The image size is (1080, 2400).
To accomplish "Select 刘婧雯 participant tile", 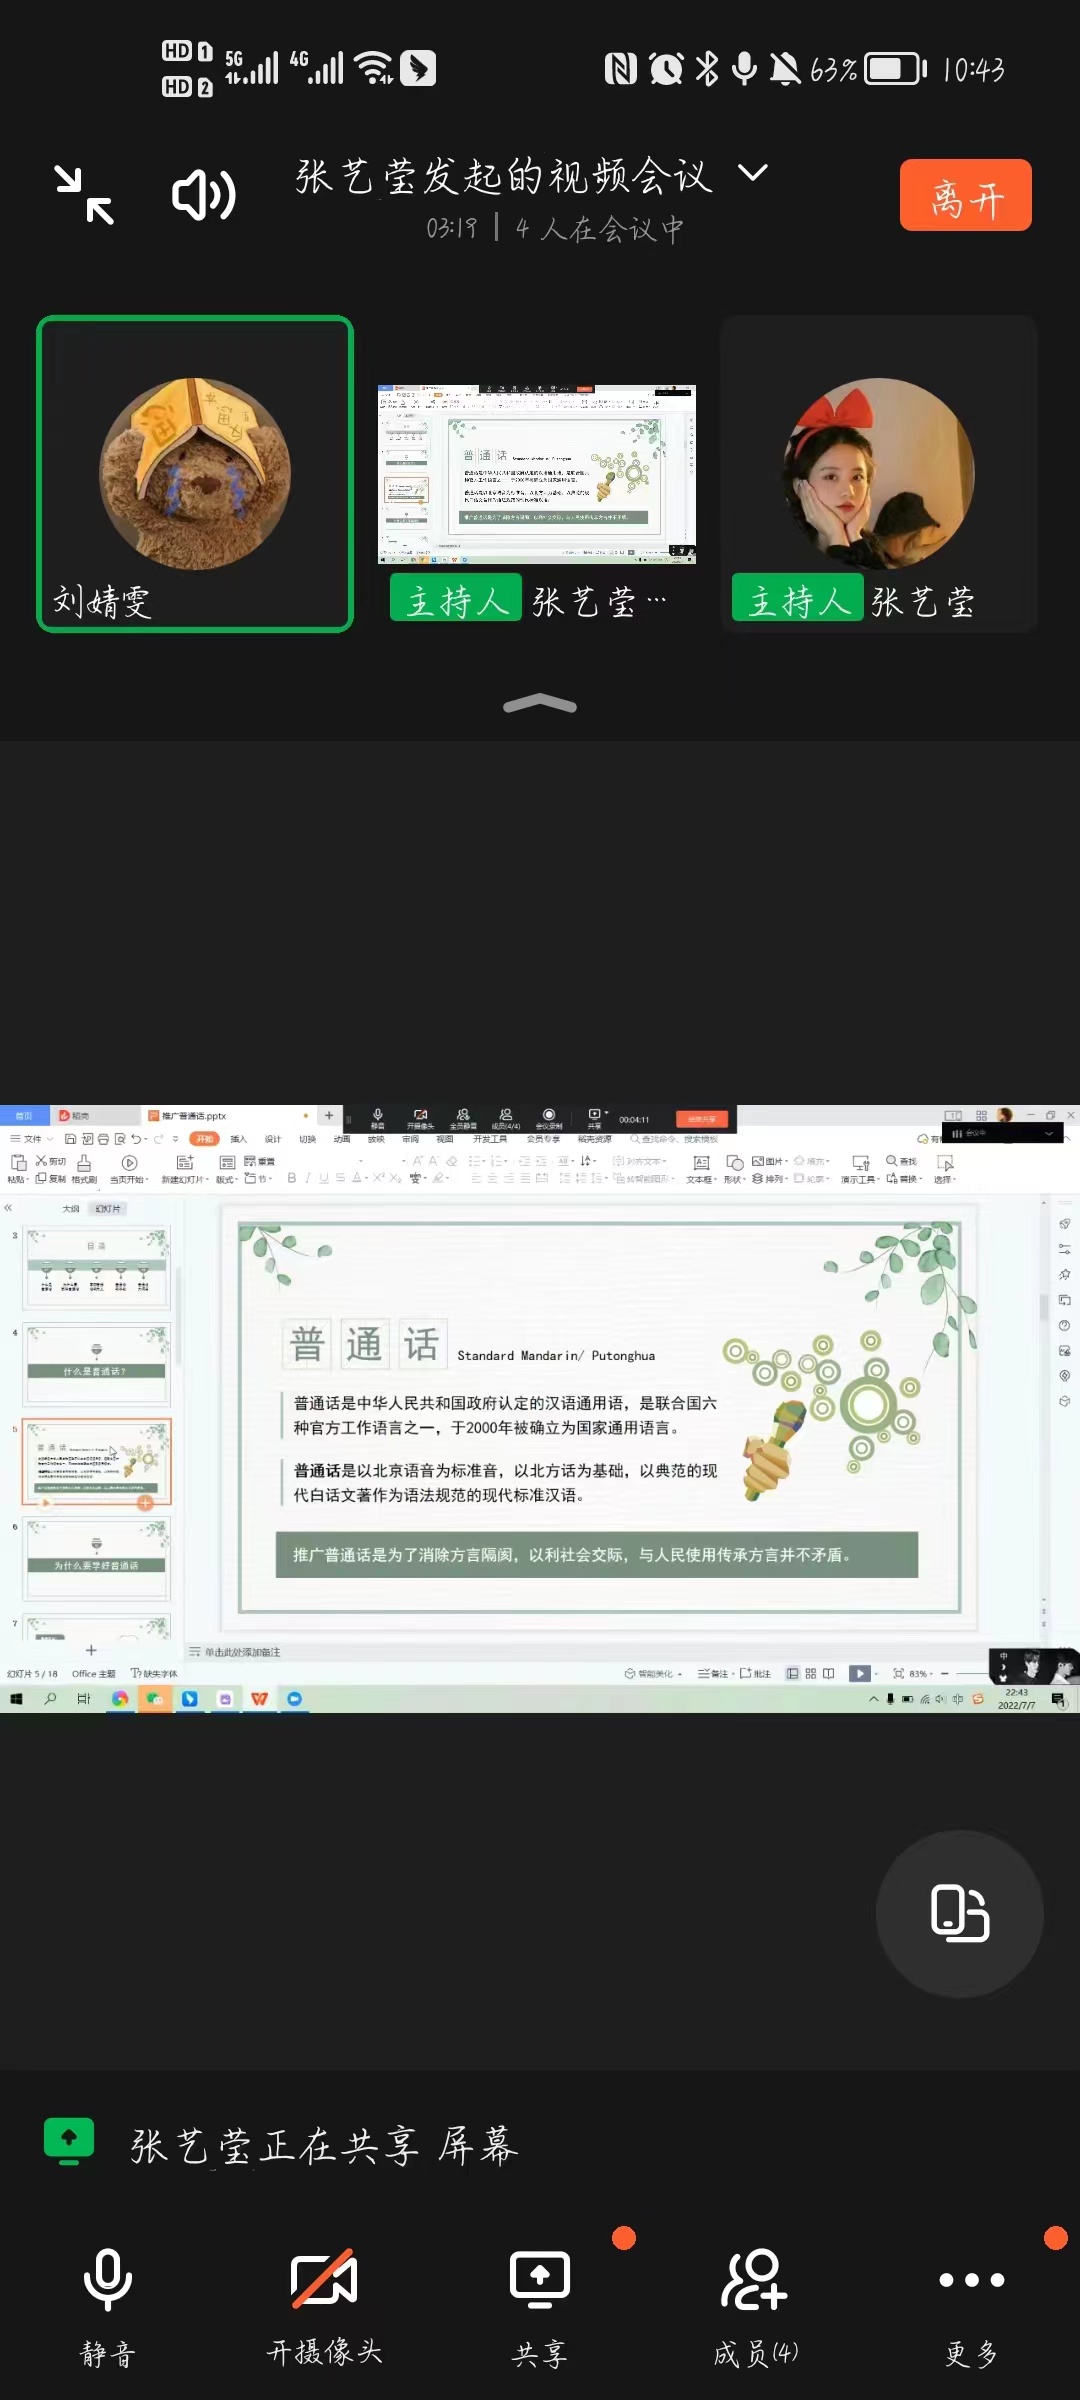I will (x=195, y=474).
